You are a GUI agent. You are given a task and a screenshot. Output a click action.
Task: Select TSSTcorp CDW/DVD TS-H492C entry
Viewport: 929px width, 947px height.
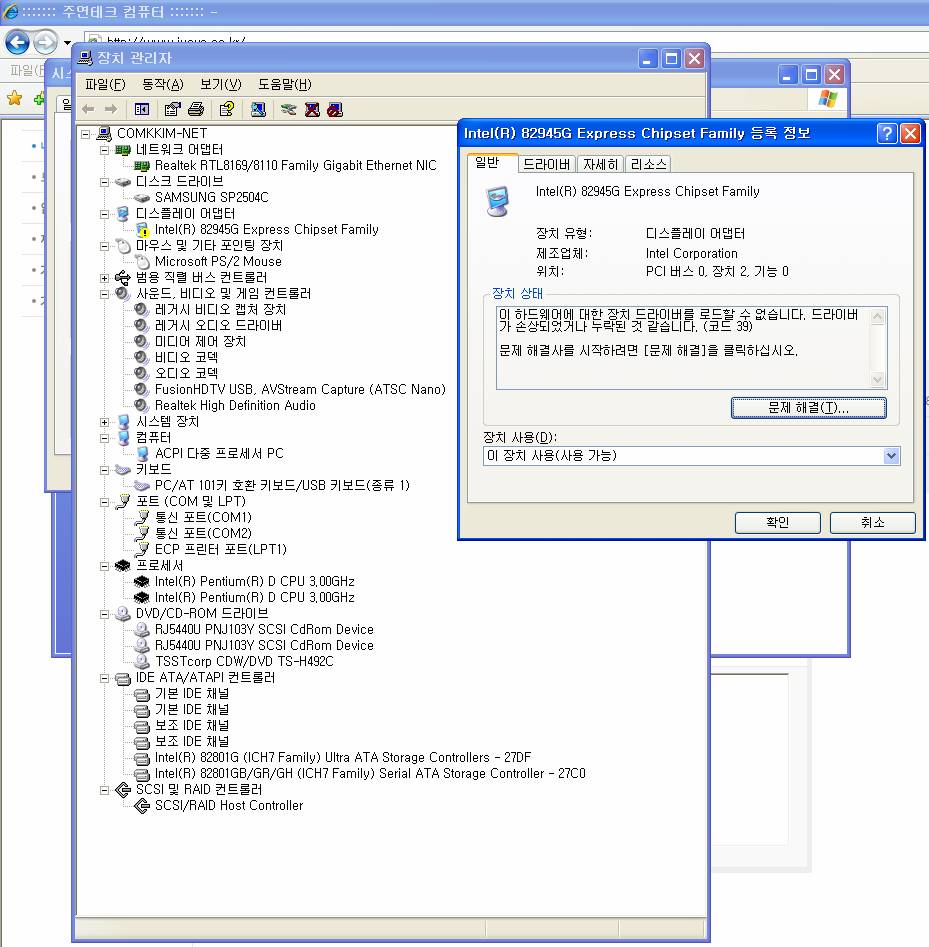point(244,662)
